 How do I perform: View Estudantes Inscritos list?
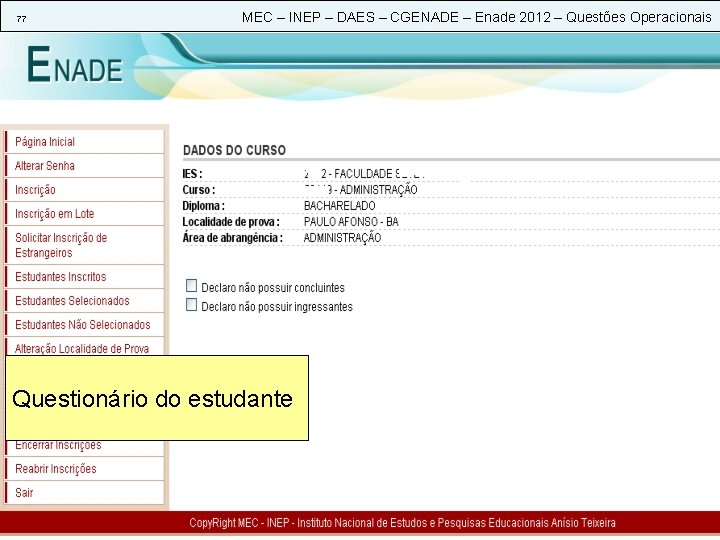[84, 277]
